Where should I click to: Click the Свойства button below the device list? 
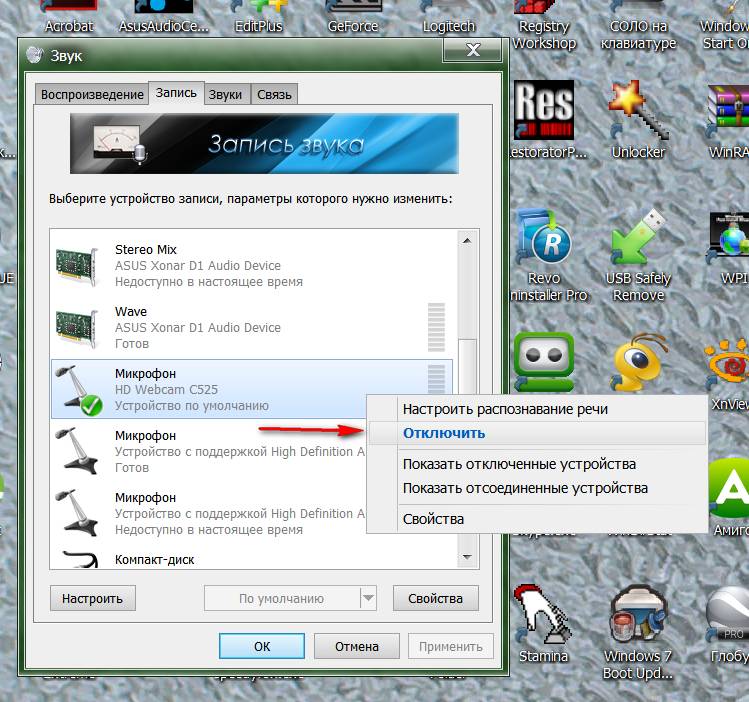point(435,598)
